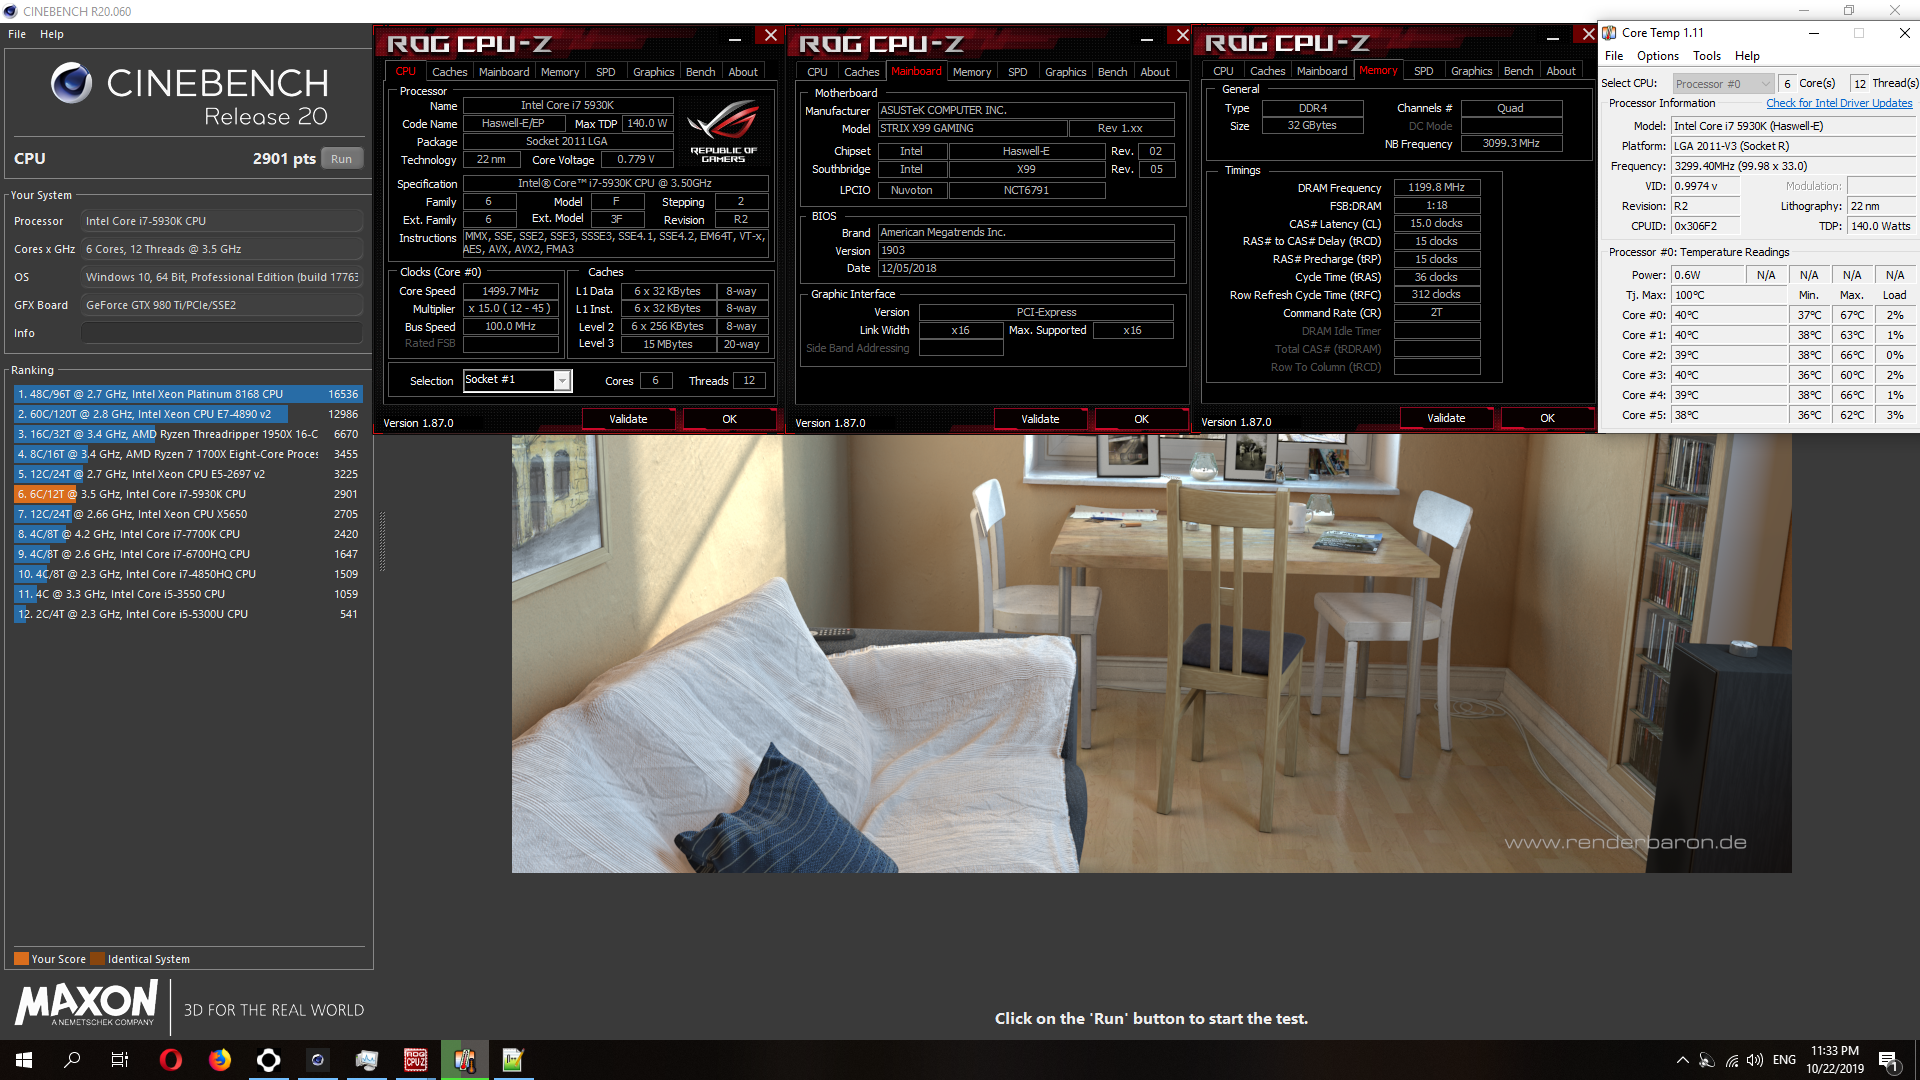The width and height of the screenshot is (1920, 1080).
Task: Open the Windows Start menu
Action: pyautogui.click(x=24, y=1060)
